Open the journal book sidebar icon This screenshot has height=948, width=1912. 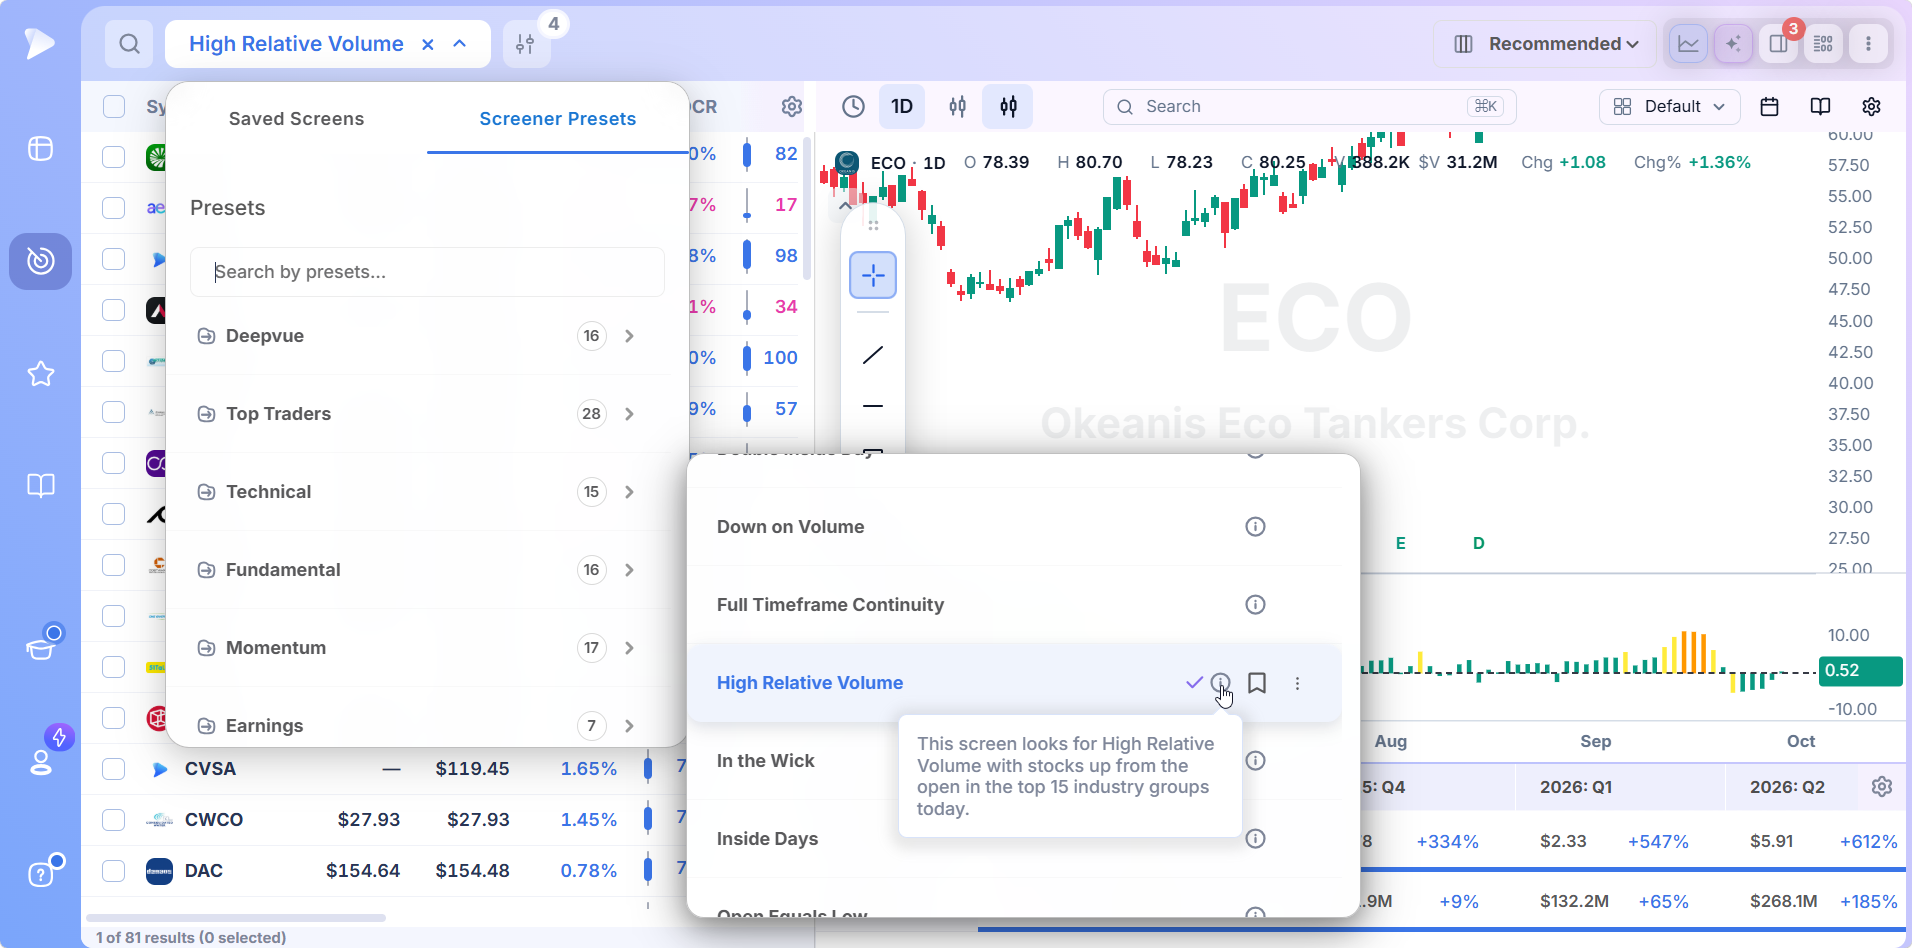(41, 486)
